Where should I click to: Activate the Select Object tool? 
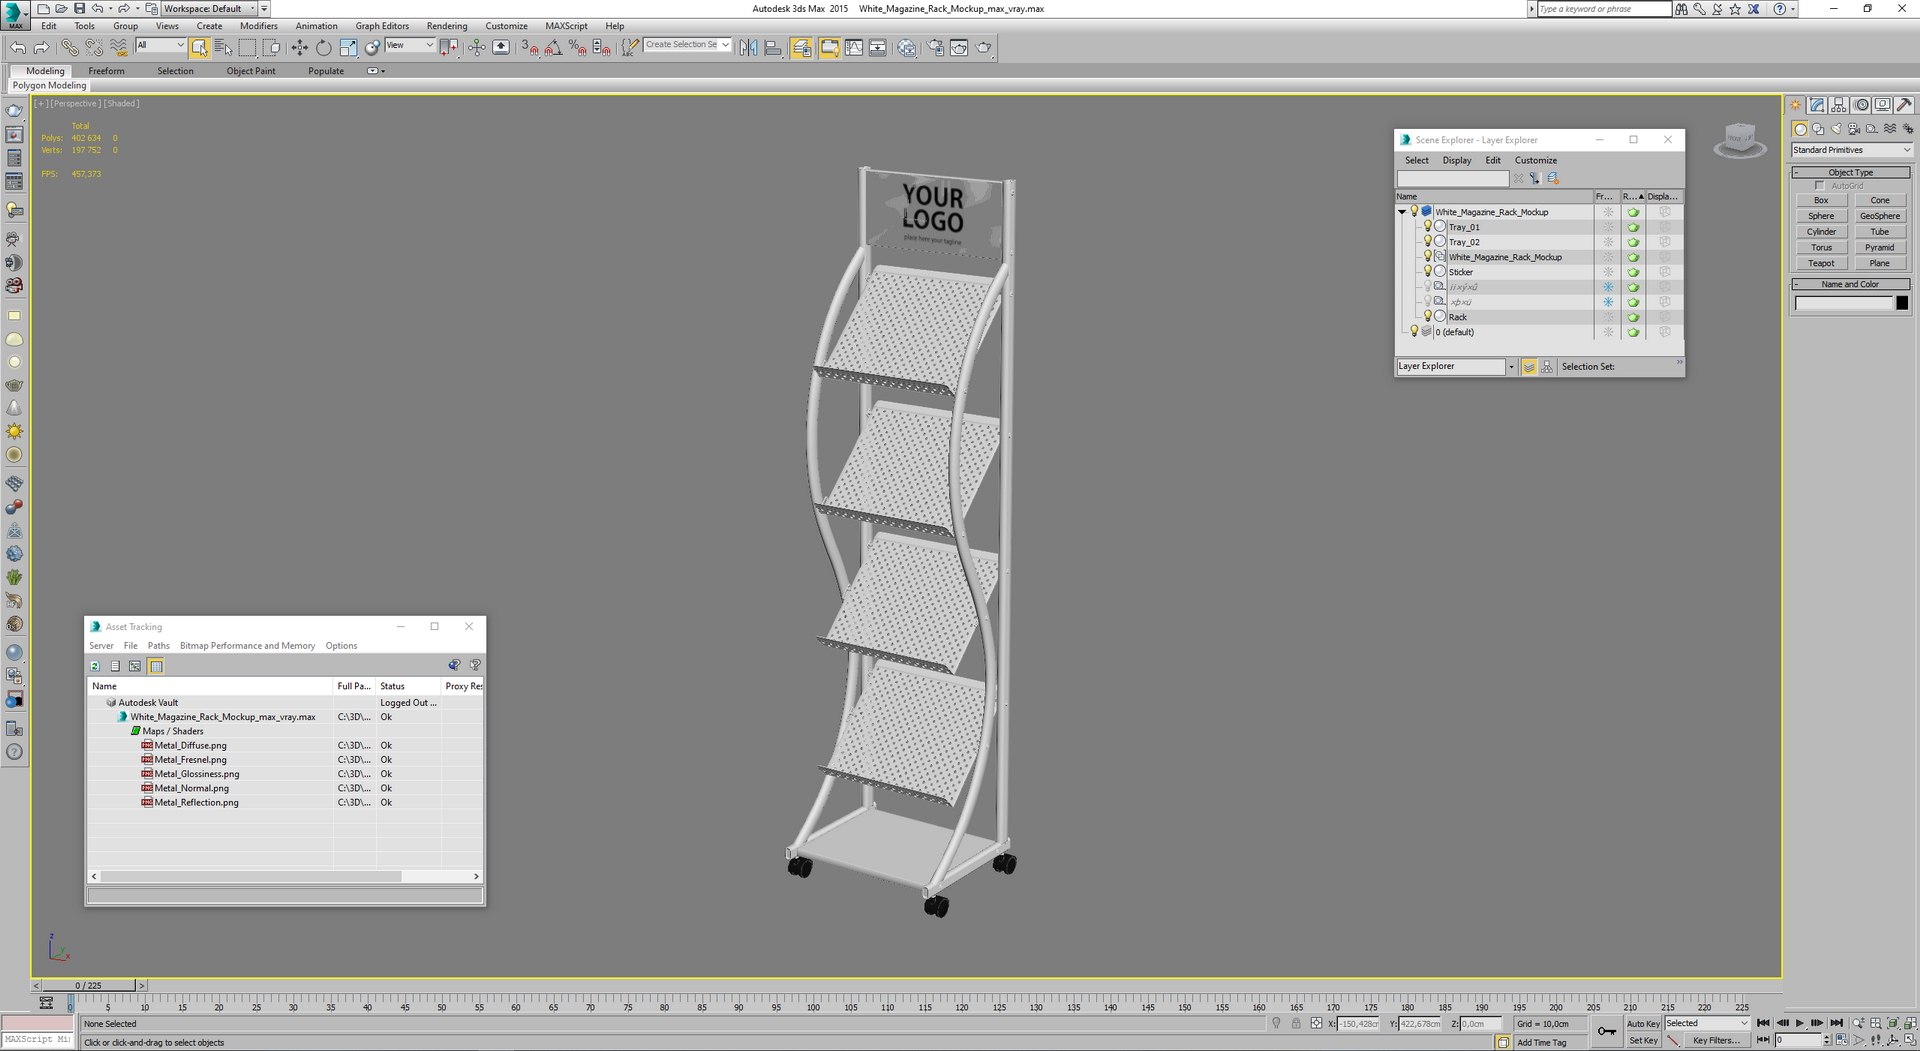click(x=199, y=48)
